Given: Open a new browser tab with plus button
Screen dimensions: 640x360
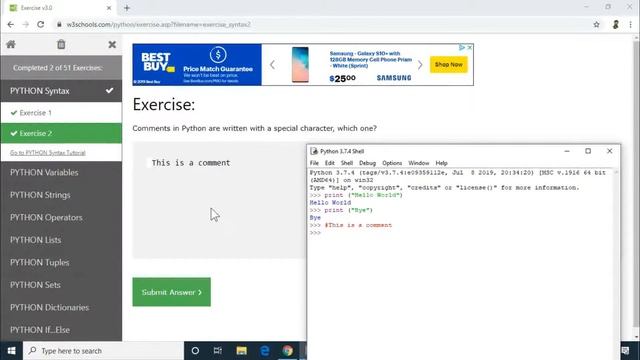Looking at the screenshot, I should (x=127, y=8).
